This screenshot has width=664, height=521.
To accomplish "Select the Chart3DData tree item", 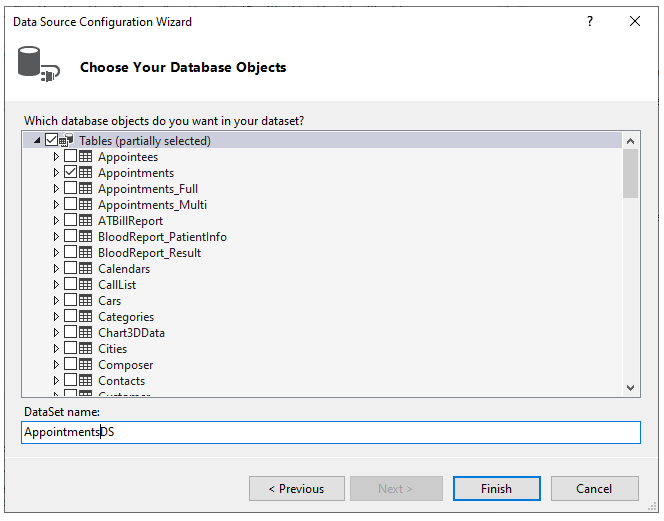I will pos(131,333).
